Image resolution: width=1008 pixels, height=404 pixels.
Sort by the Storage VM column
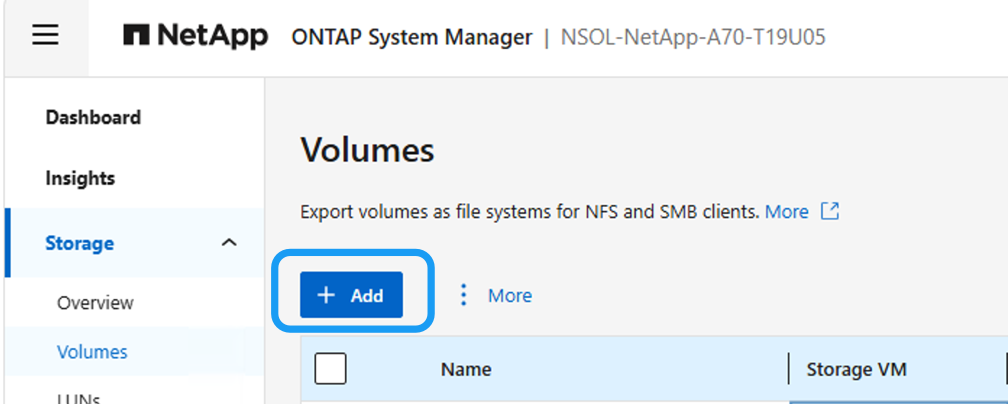(856, 369)
